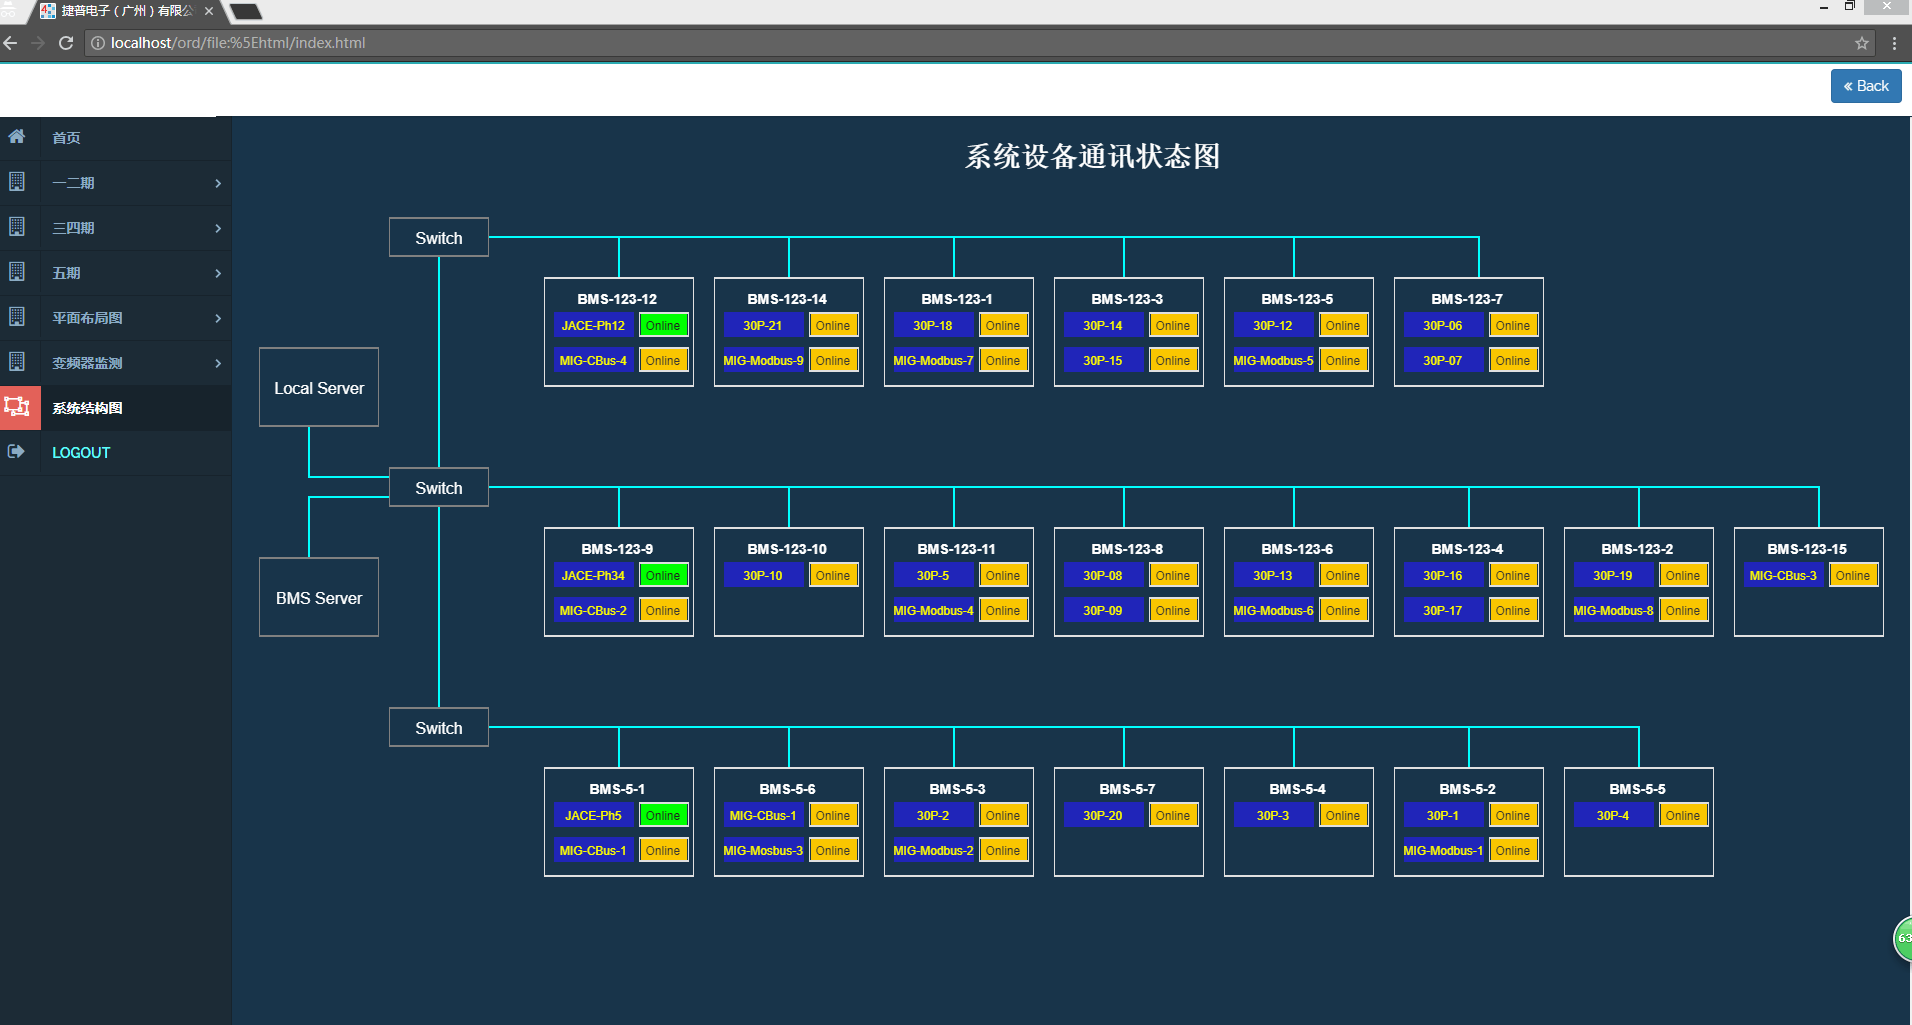Open a new browser tab
The image size is (1912, 1025).
tap(246, 12)
